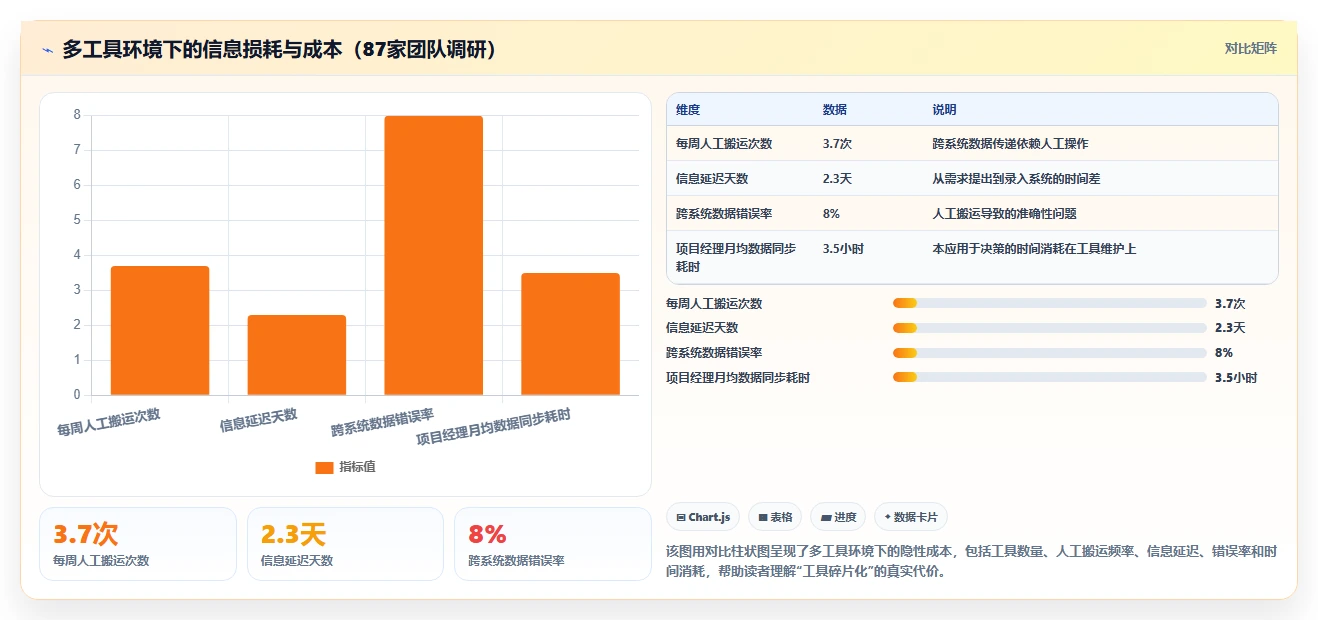Click the 8% value beside the progress bar
This screenshot has height=620, width=1318.
coord(1224,353)
